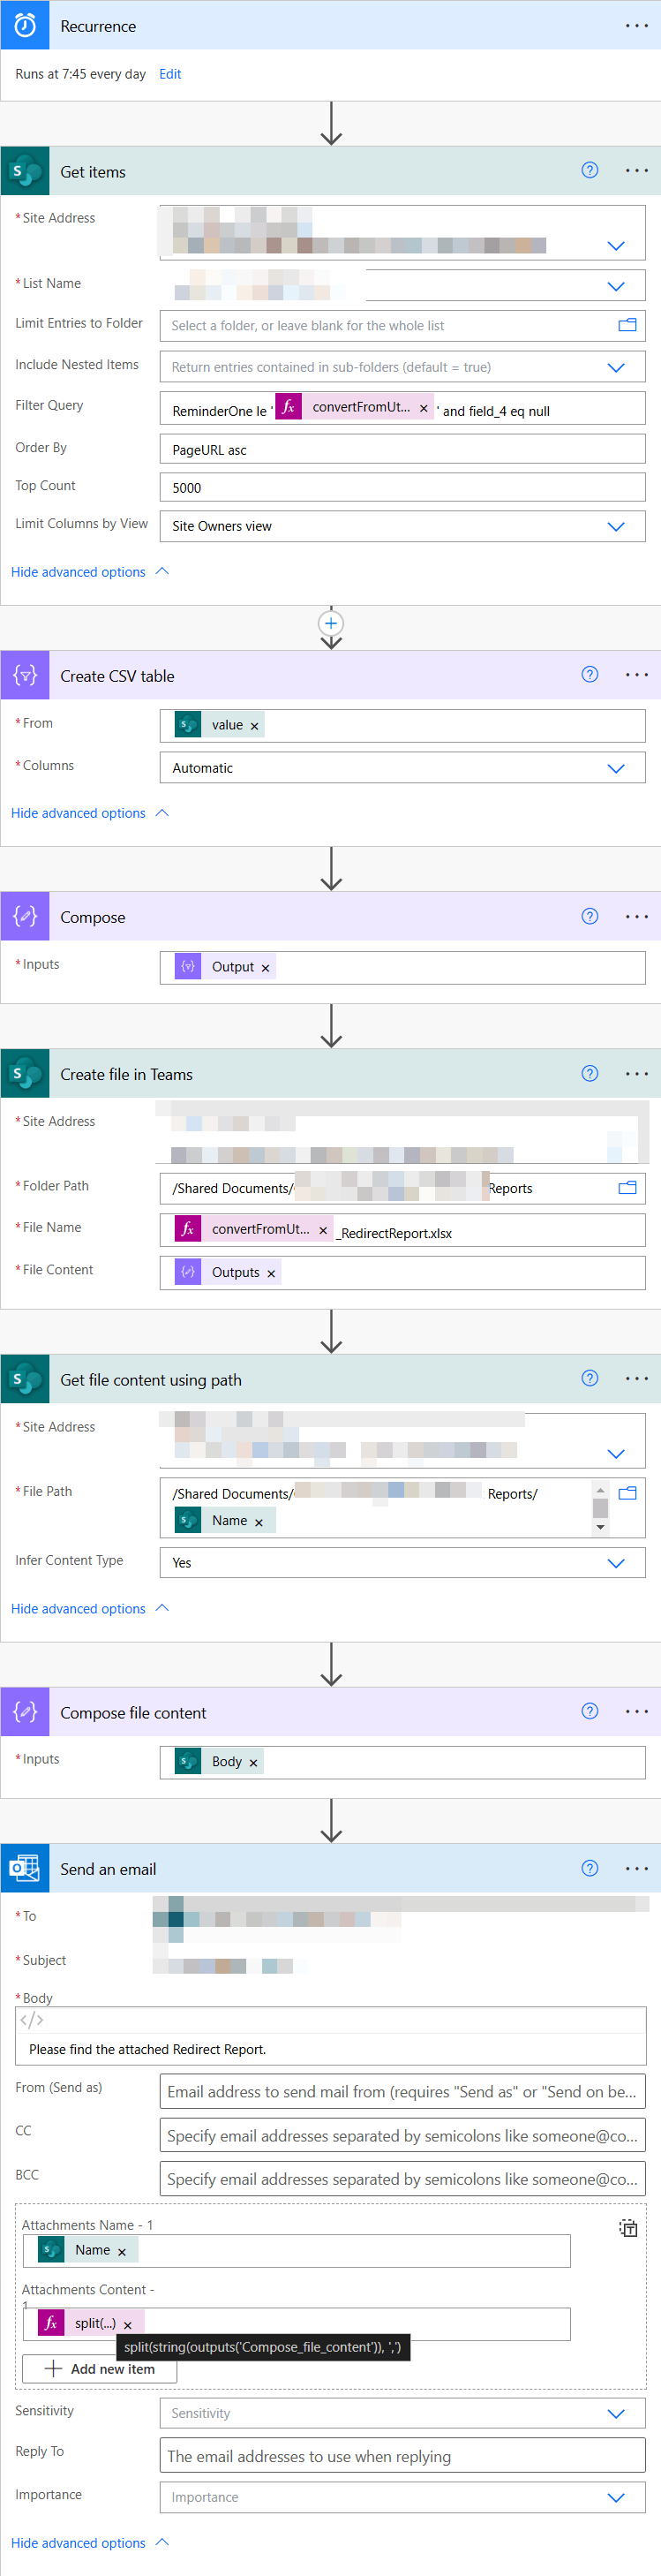This screenshot has height=2576, width=661.
Task: Remove convertFromUtc token in Filter Query
Action: click(x=424, y=408)
